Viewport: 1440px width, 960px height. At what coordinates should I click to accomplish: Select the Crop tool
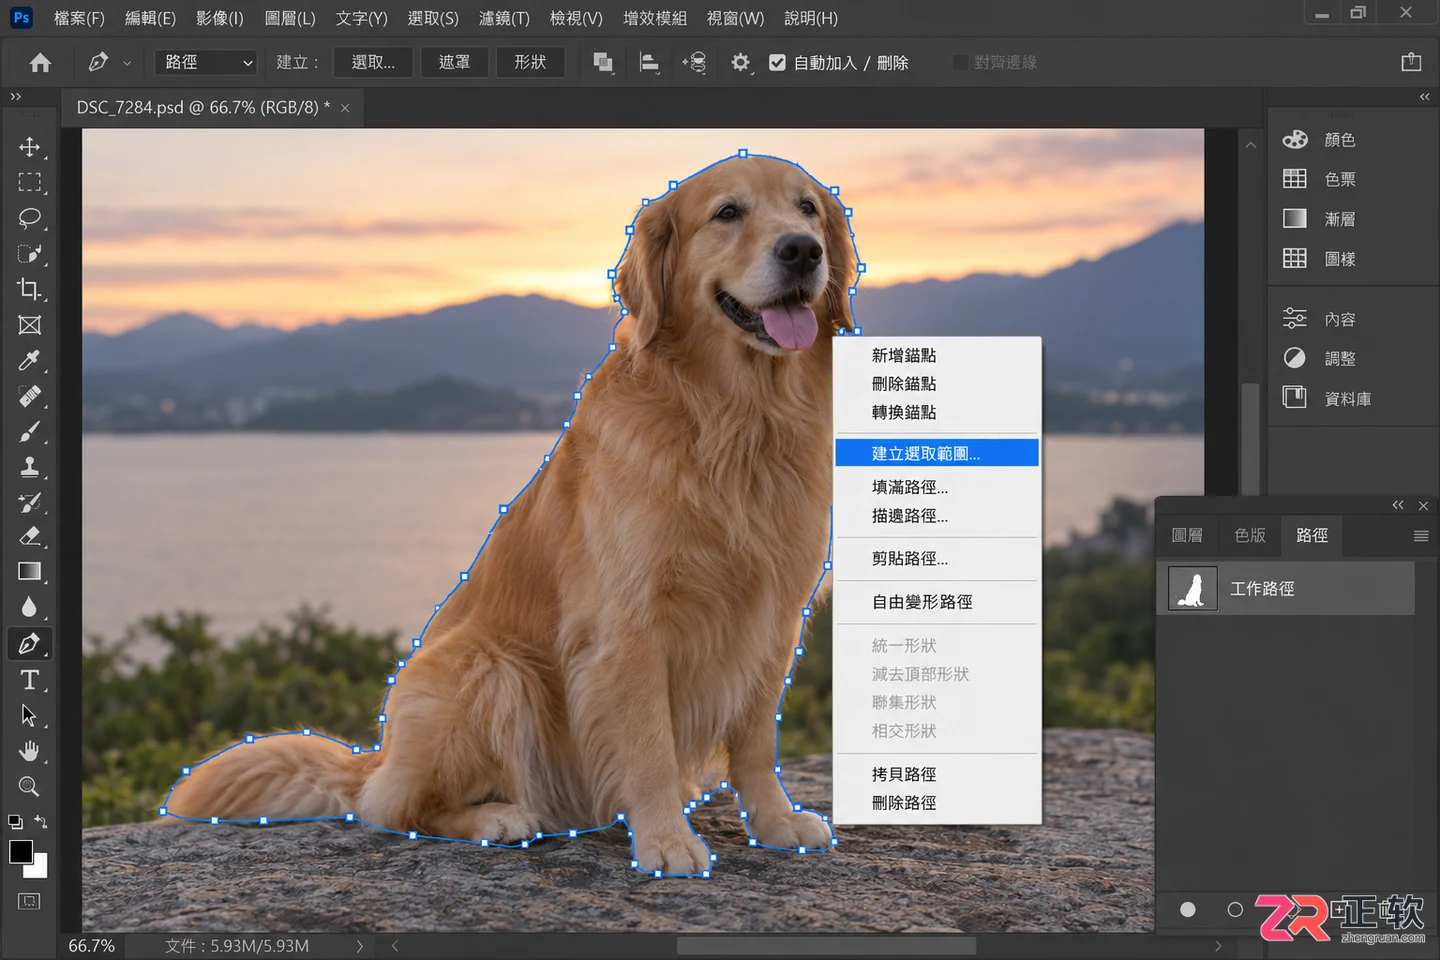(29, 289)
